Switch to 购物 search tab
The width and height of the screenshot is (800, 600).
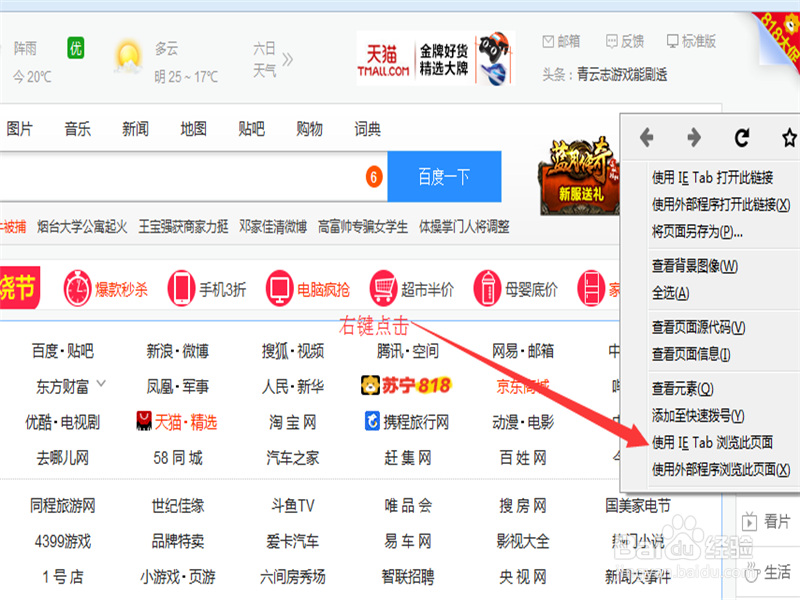pos(309,129)
